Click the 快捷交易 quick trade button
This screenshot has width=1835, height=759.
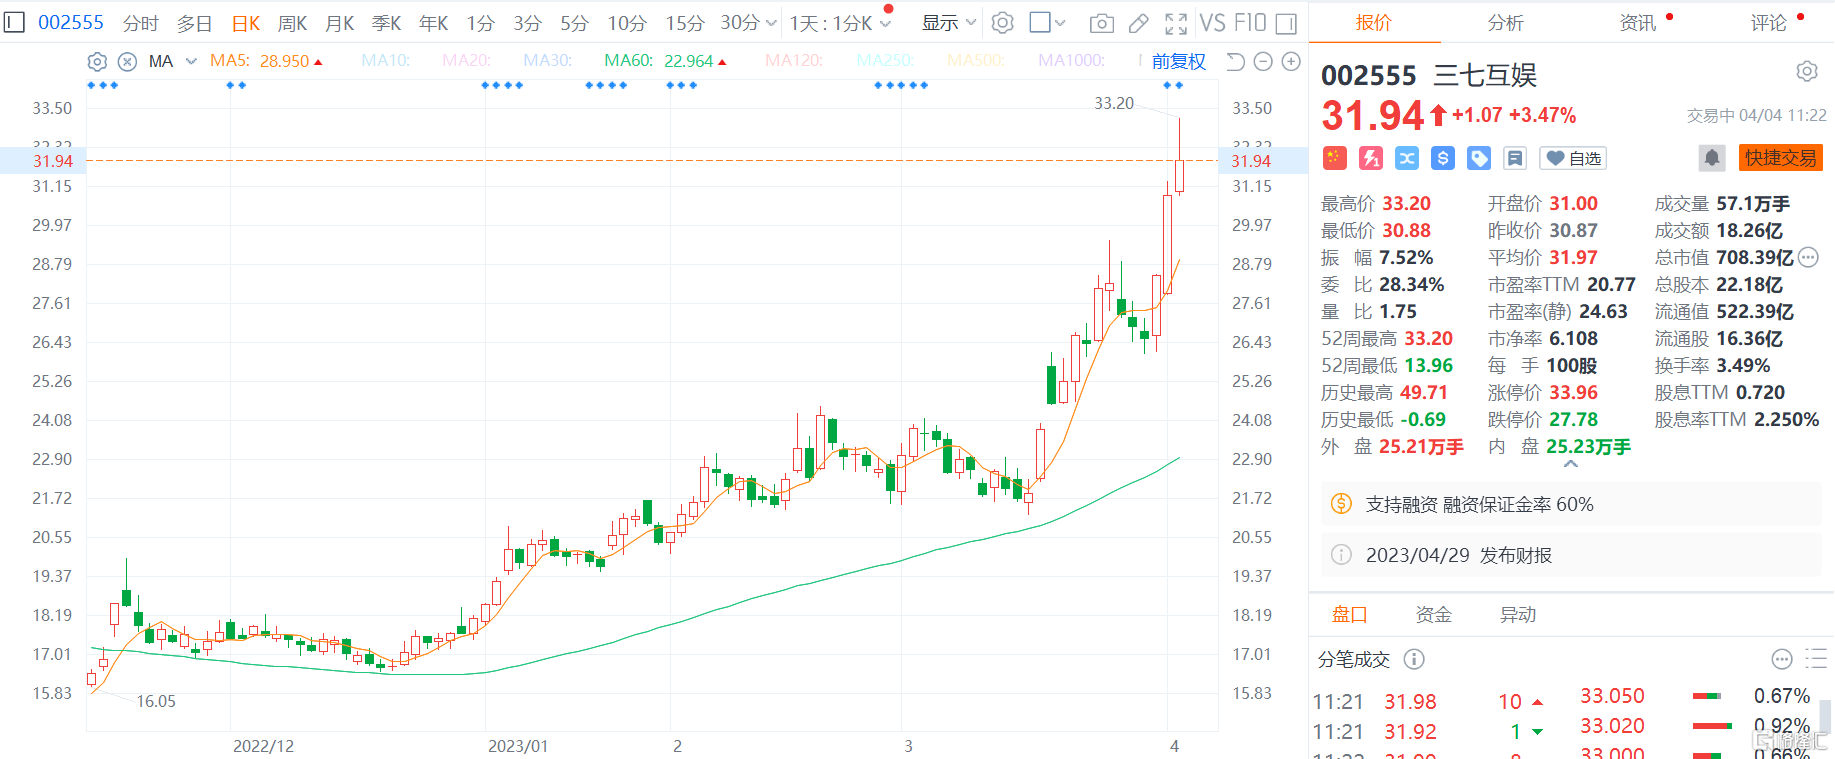tap(1781, 158)
